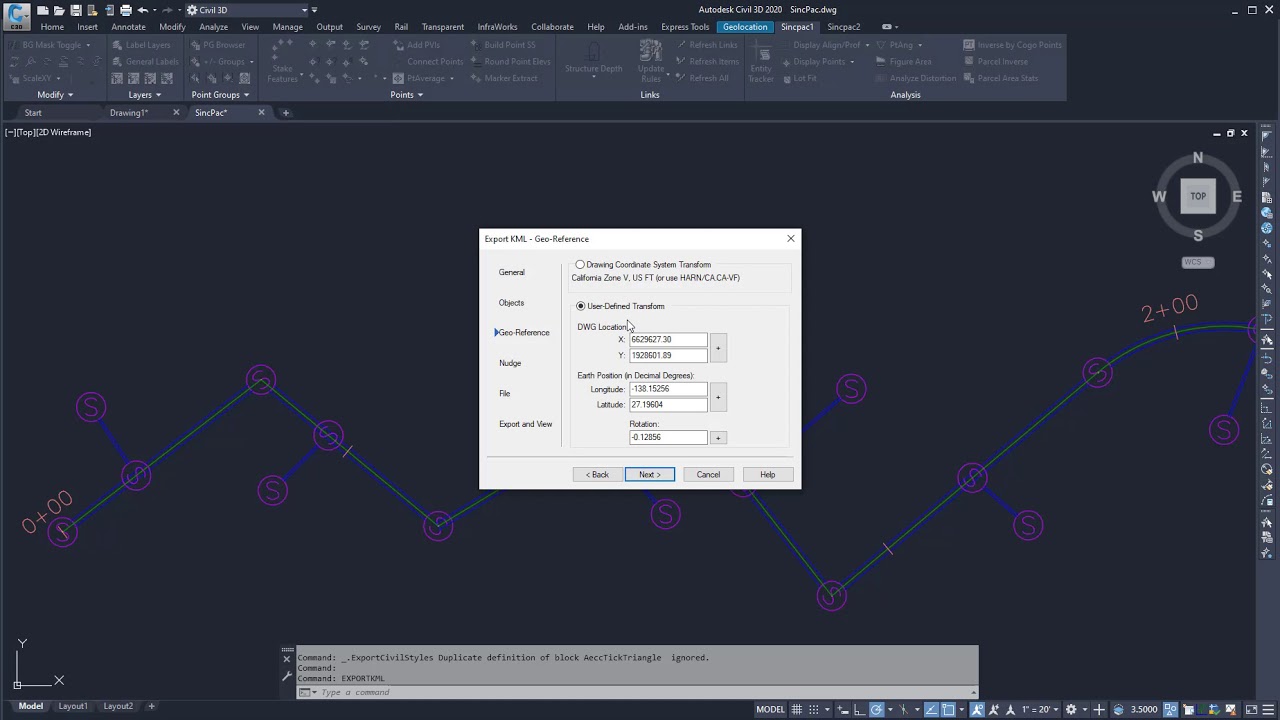Click the Undo arrow icon
The width and height of the screenshot is (1280, 720).
pyautogui.click(x=143, y=10)
